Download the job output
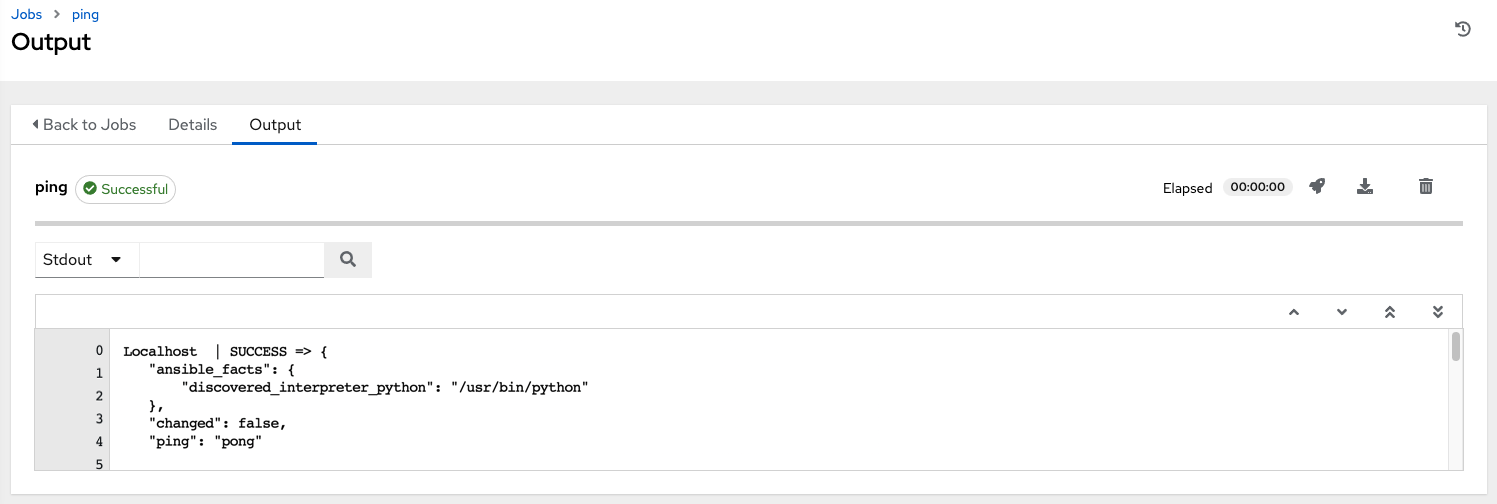This screenshot has width=1497, height=504. coord(1365,186)
